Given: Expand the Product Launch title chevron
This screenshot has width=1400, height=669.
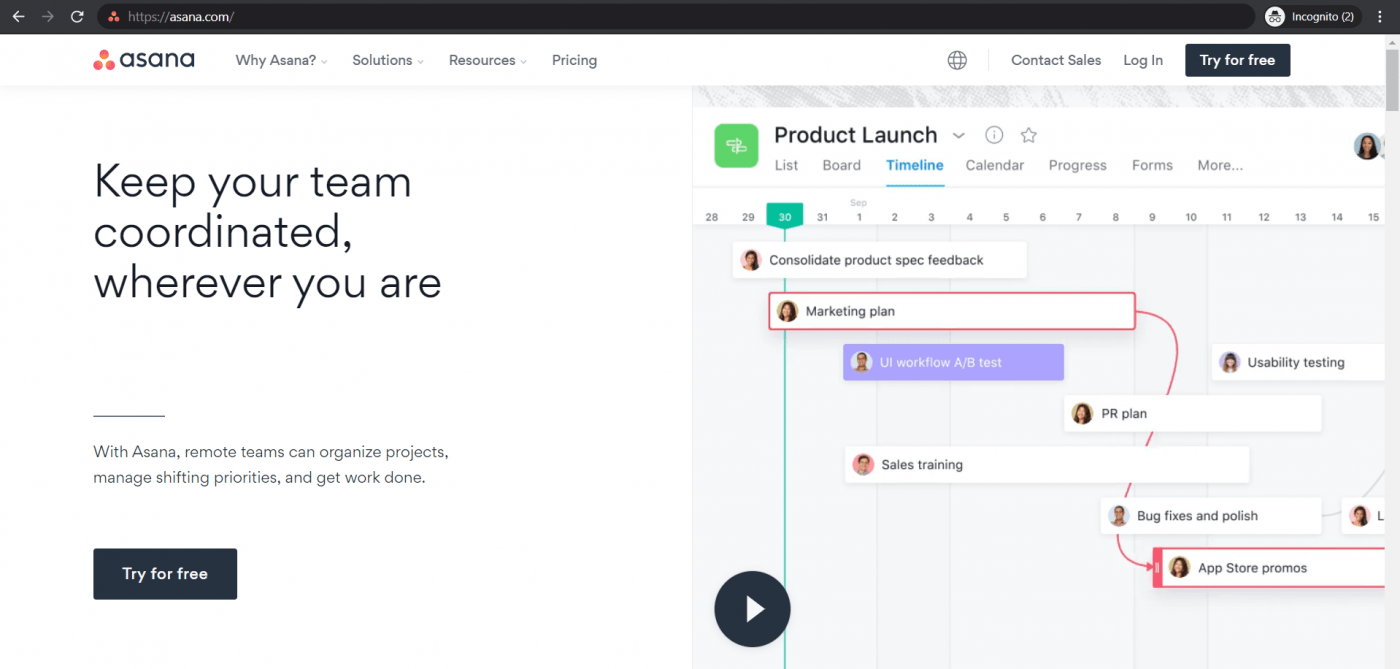Looking at the screenshot, I should coord(958,136).
